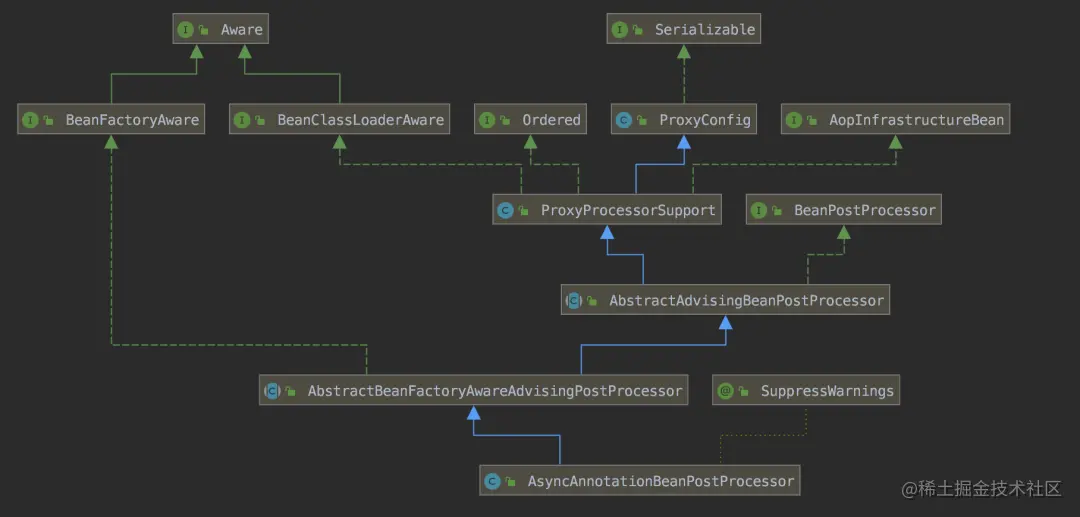This screenshot has height=517, width=1080.
Task: Click the AbstractAdvisingBeanPostProcessor label
Action: (747, 301)
